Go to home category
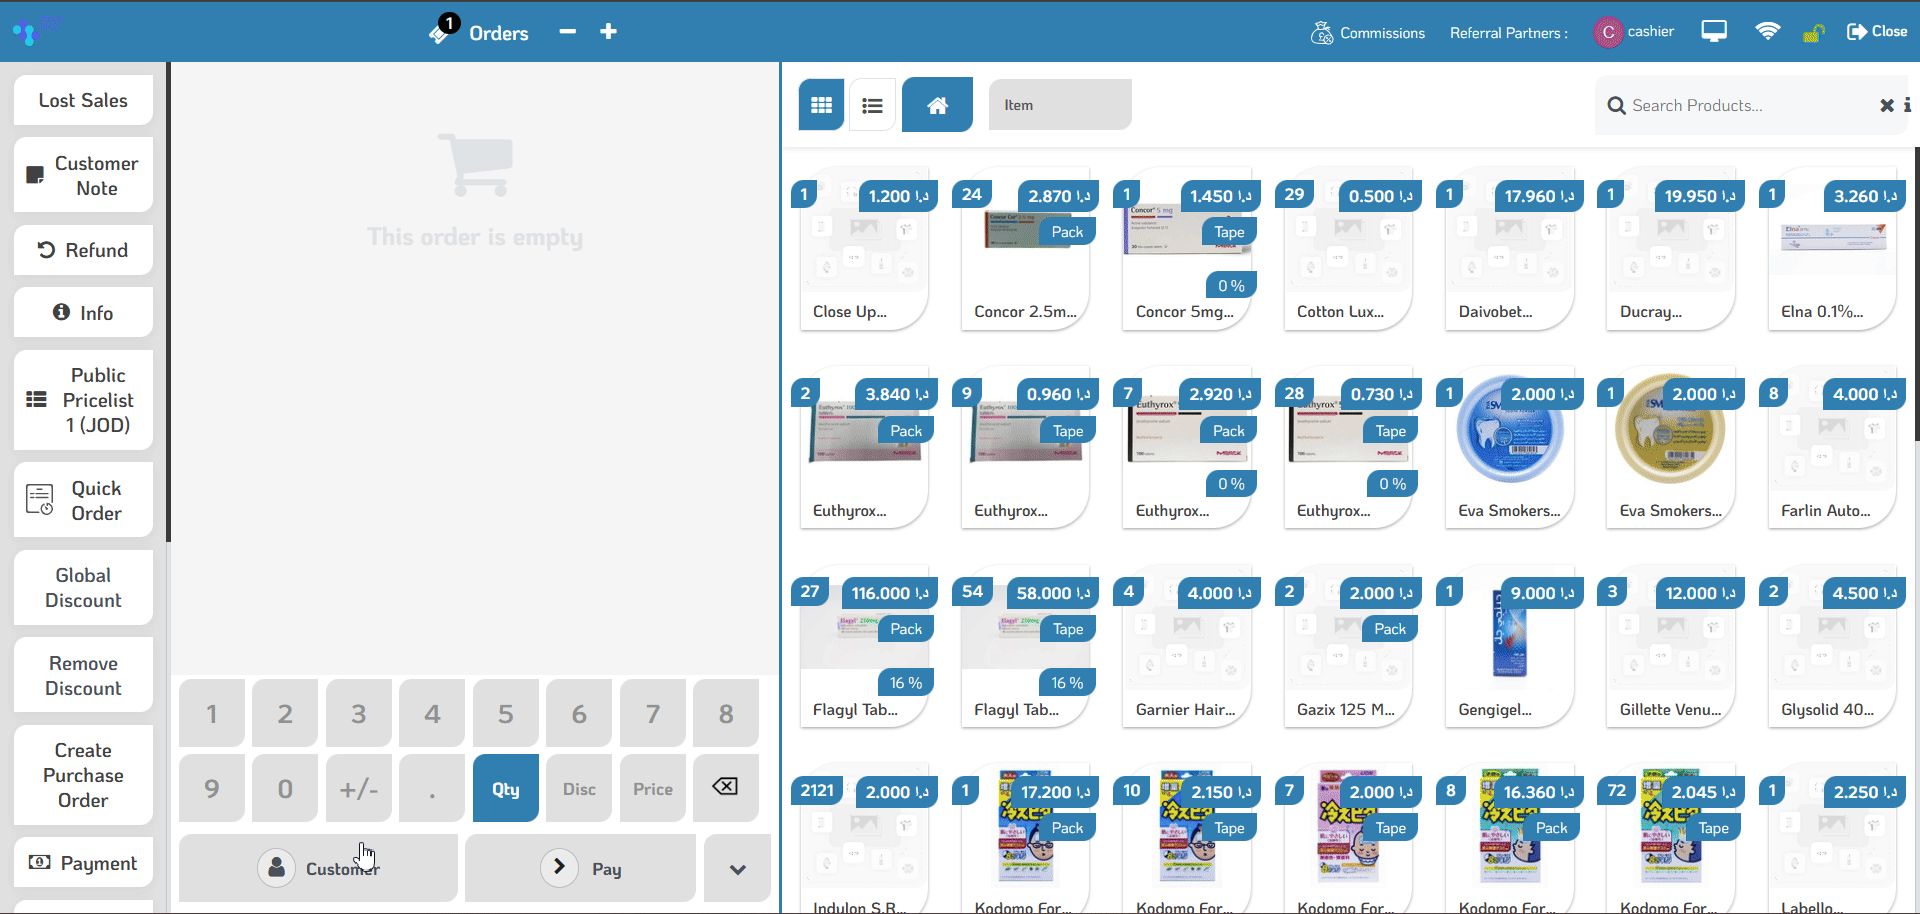1920x914 pixels. (937, 105)
